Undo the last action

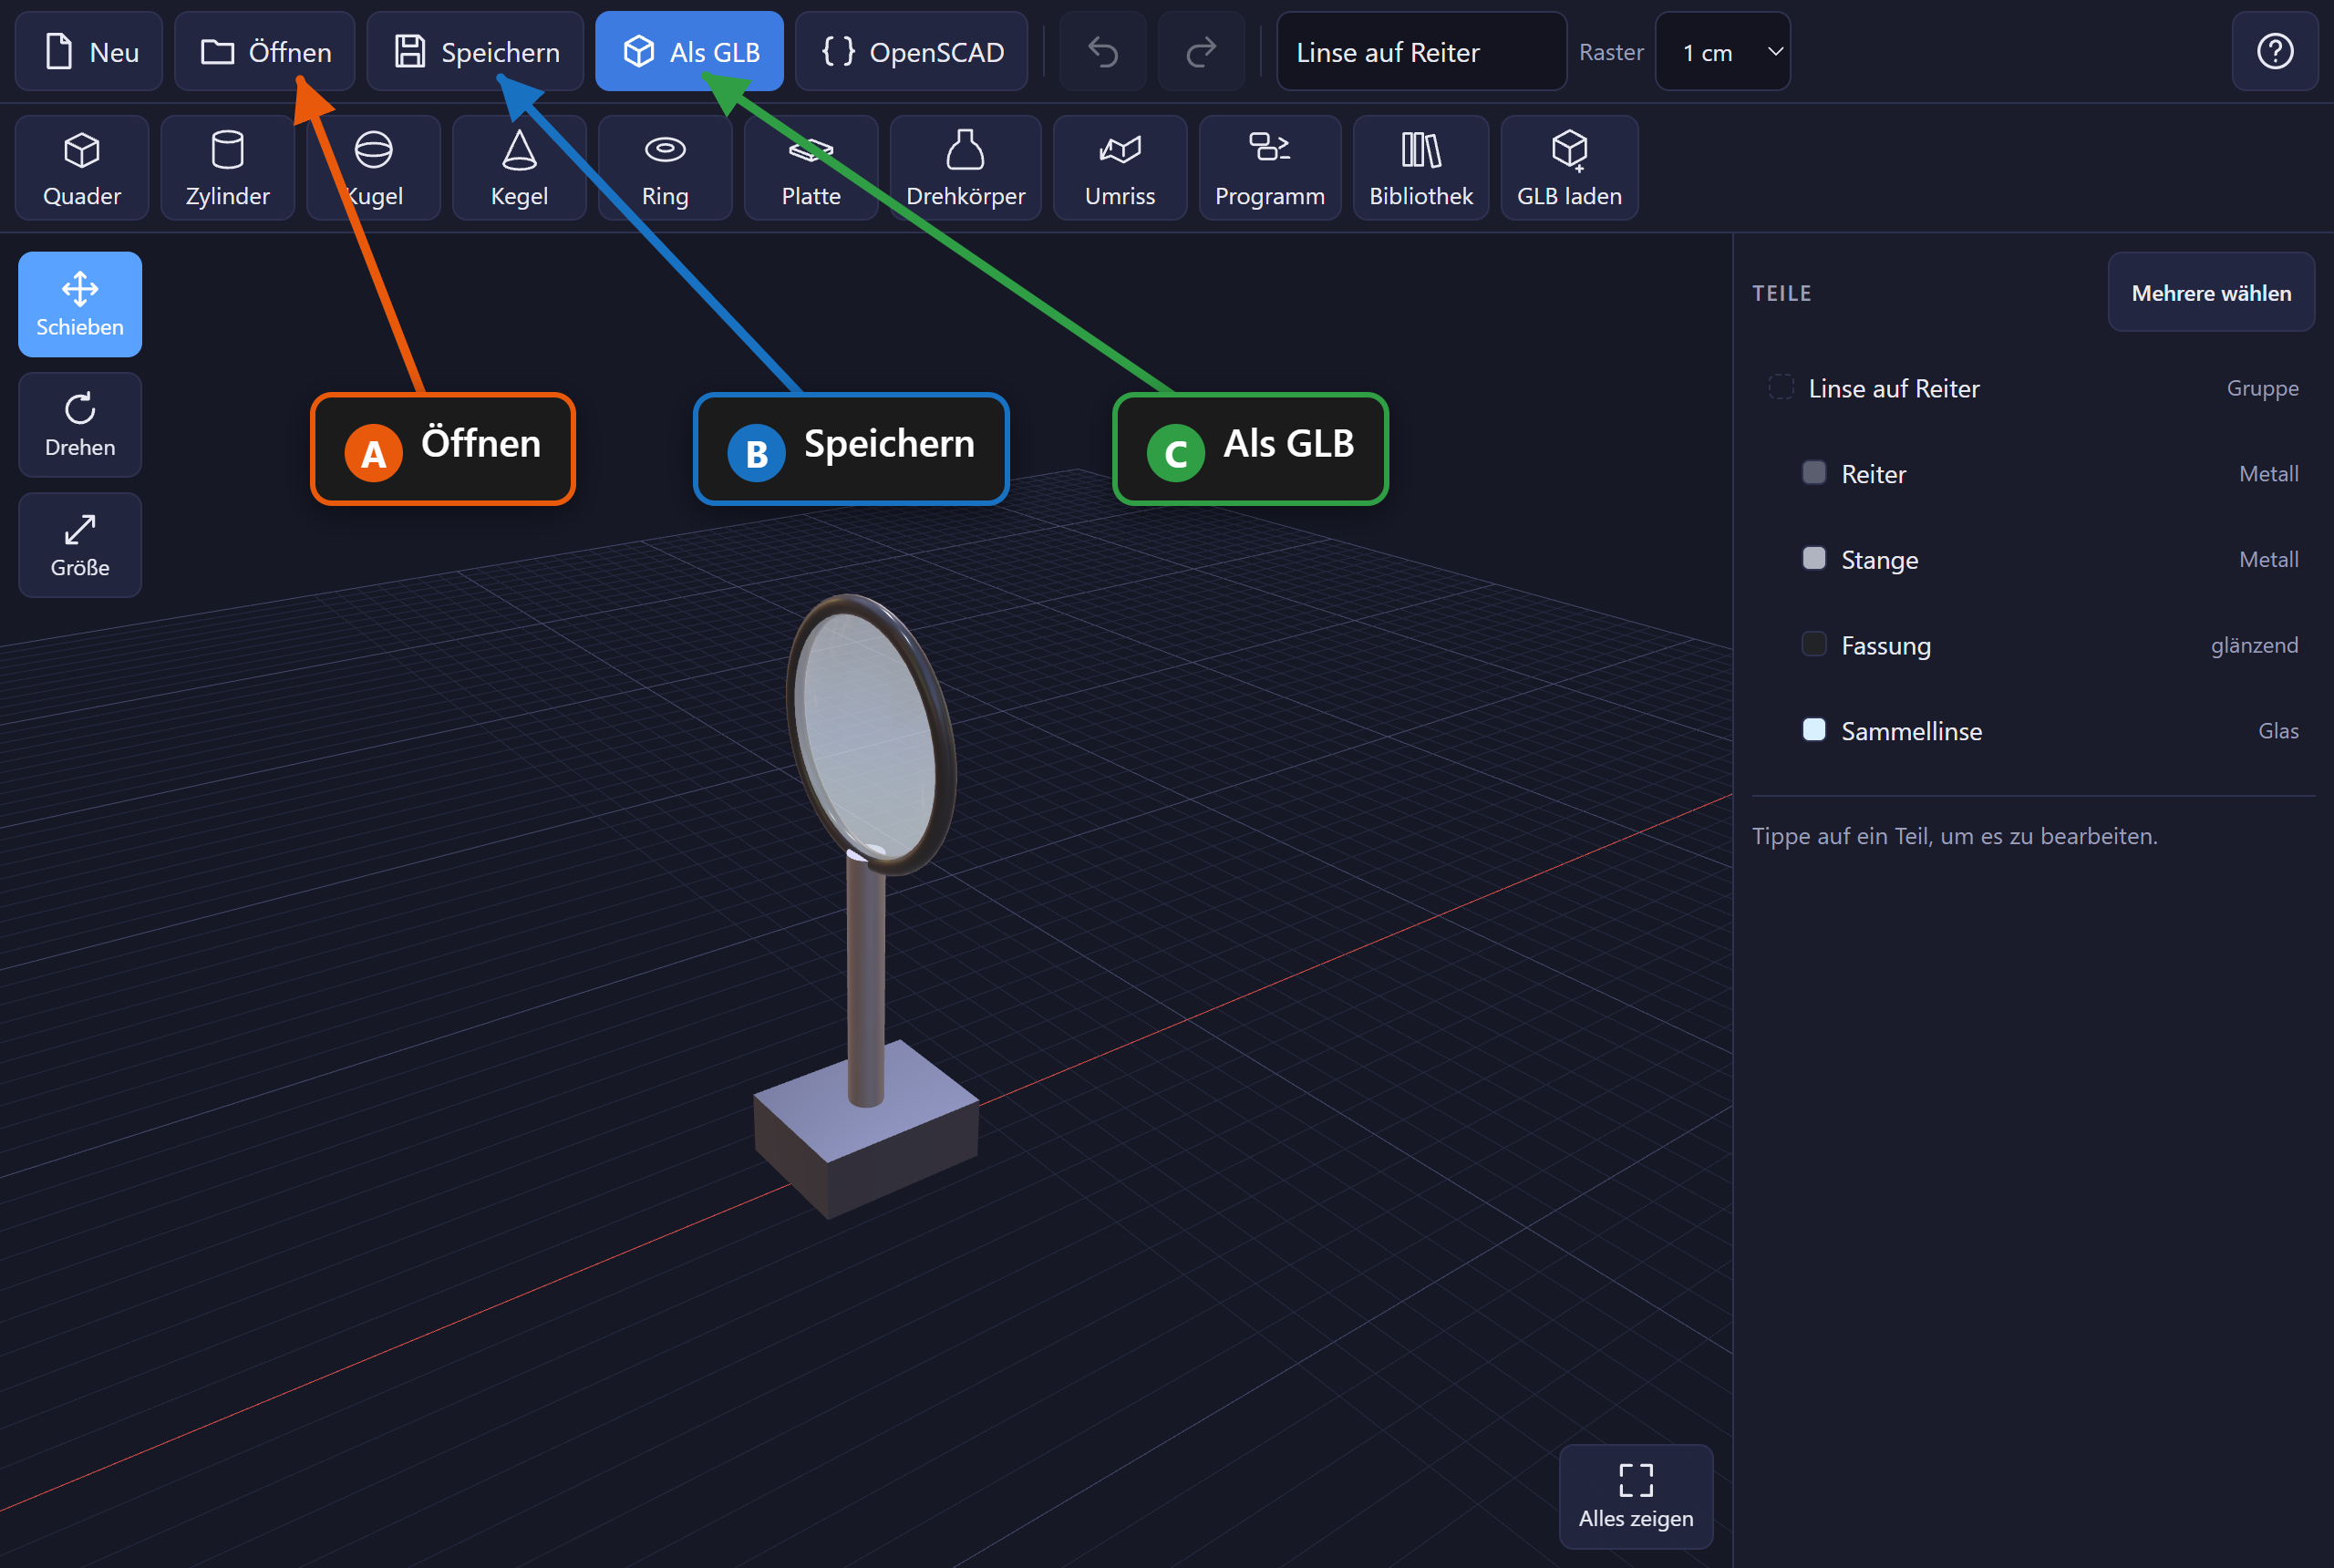click(x=1103, y=52)
